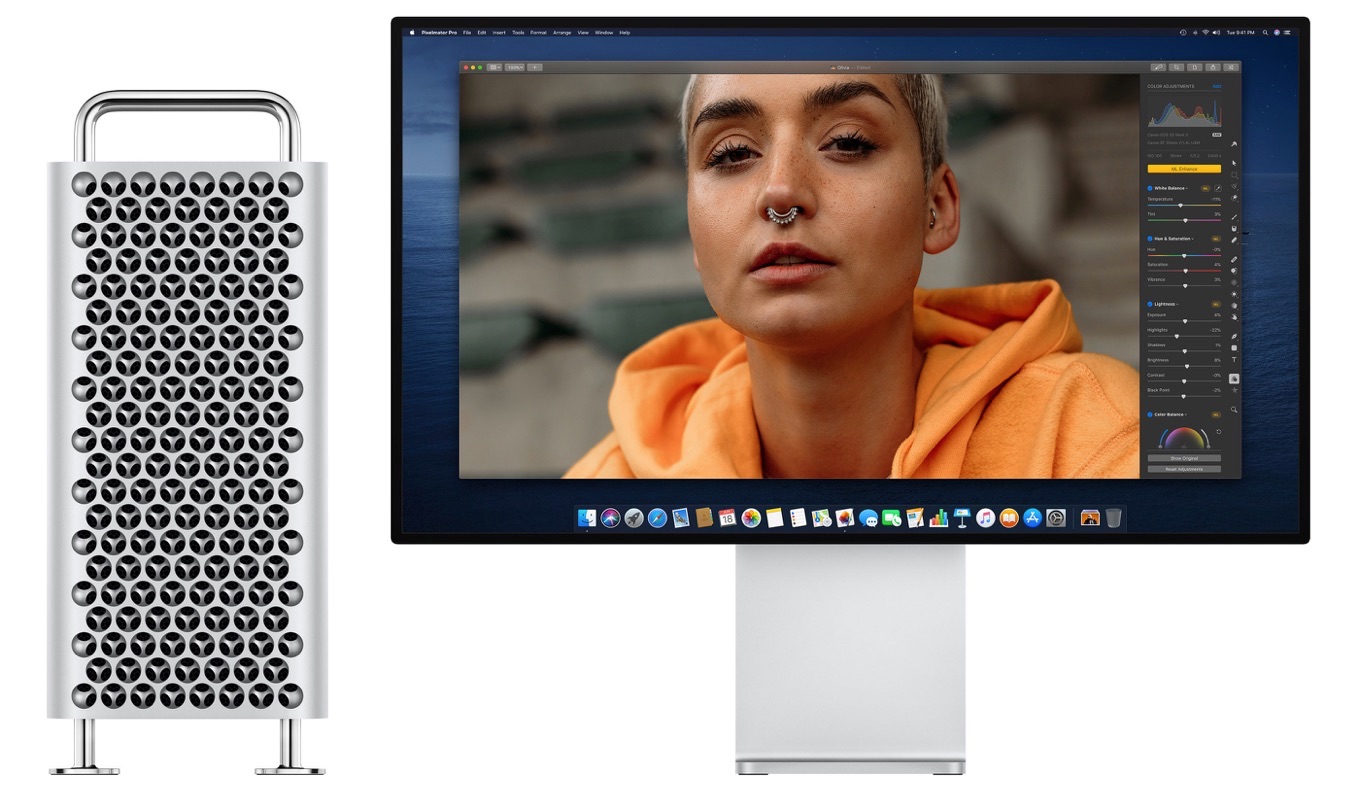Select the Pen tool in sidebar
1360x796 pixels.
tap(1234, 336)
